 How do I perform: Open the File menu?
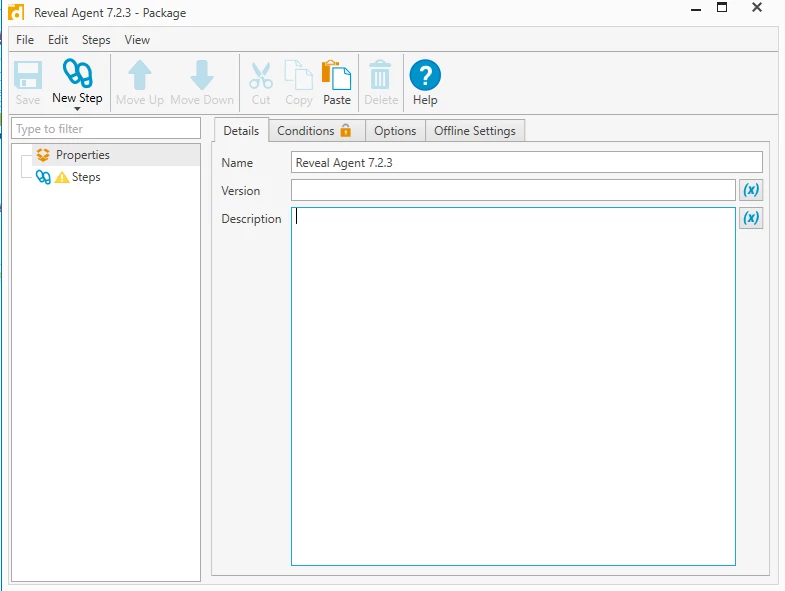point(25,40)
